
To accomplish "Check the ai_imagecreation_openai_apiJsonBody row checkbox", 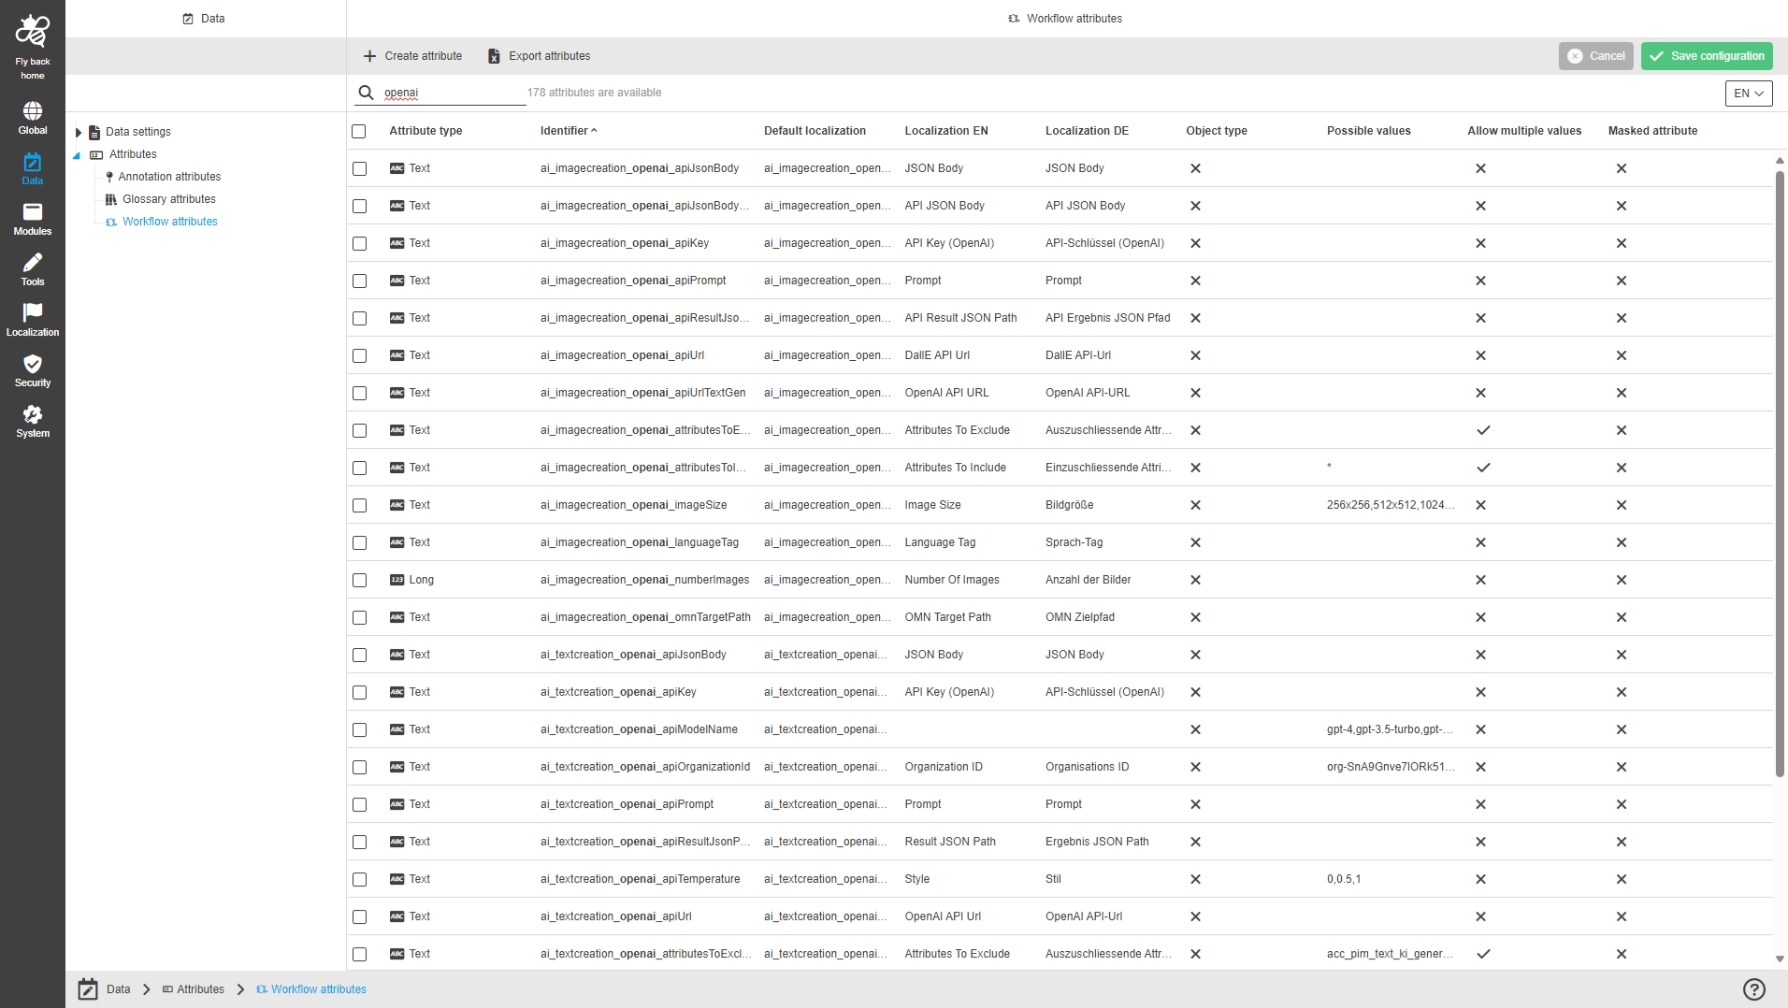I will point(360,169).
